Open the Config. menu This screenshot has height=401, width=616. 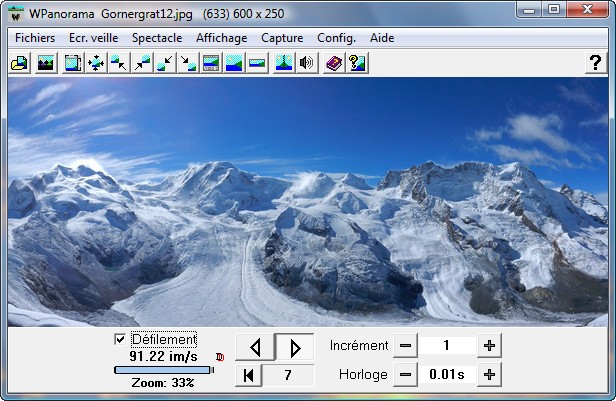(x=336, y=38)
